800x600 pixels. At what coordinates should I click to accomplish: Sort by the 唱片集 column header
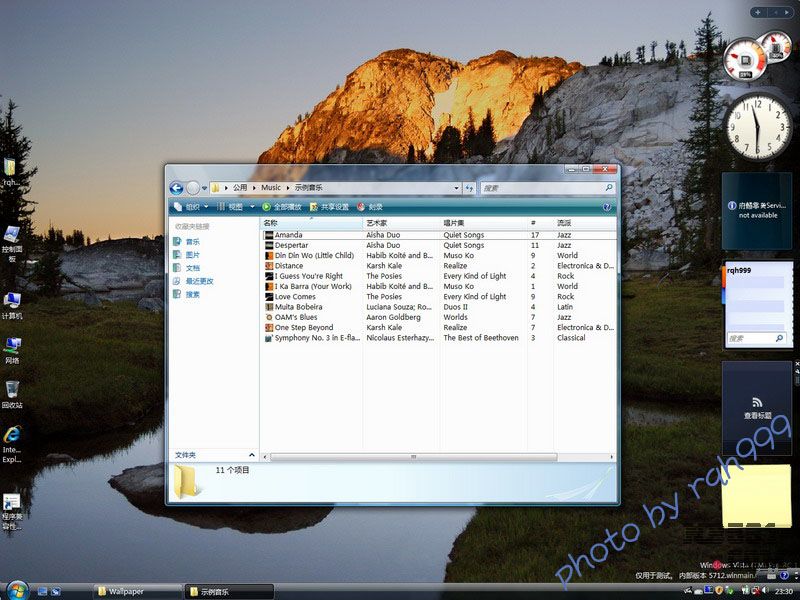tap(484, 223)
